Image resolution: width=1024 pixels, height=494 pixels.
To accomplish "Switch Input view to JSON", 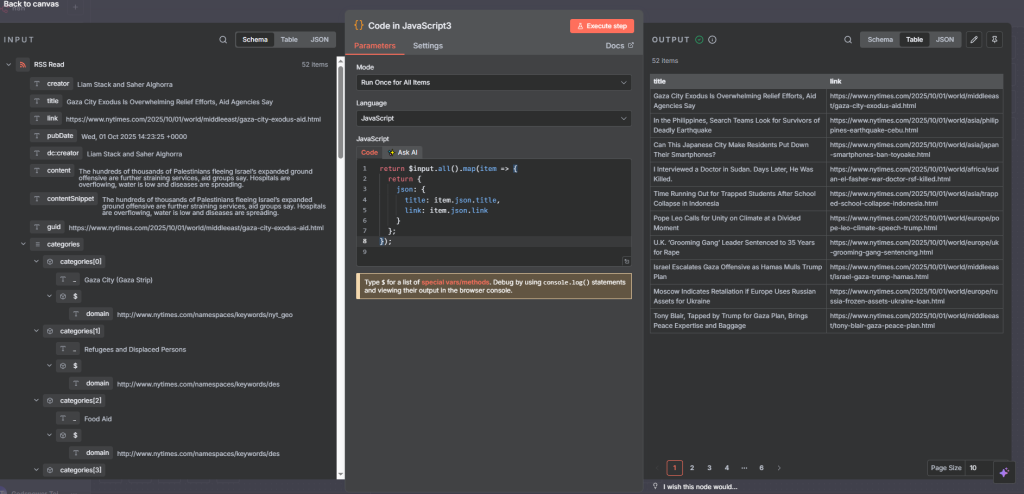I will point(319,40).
